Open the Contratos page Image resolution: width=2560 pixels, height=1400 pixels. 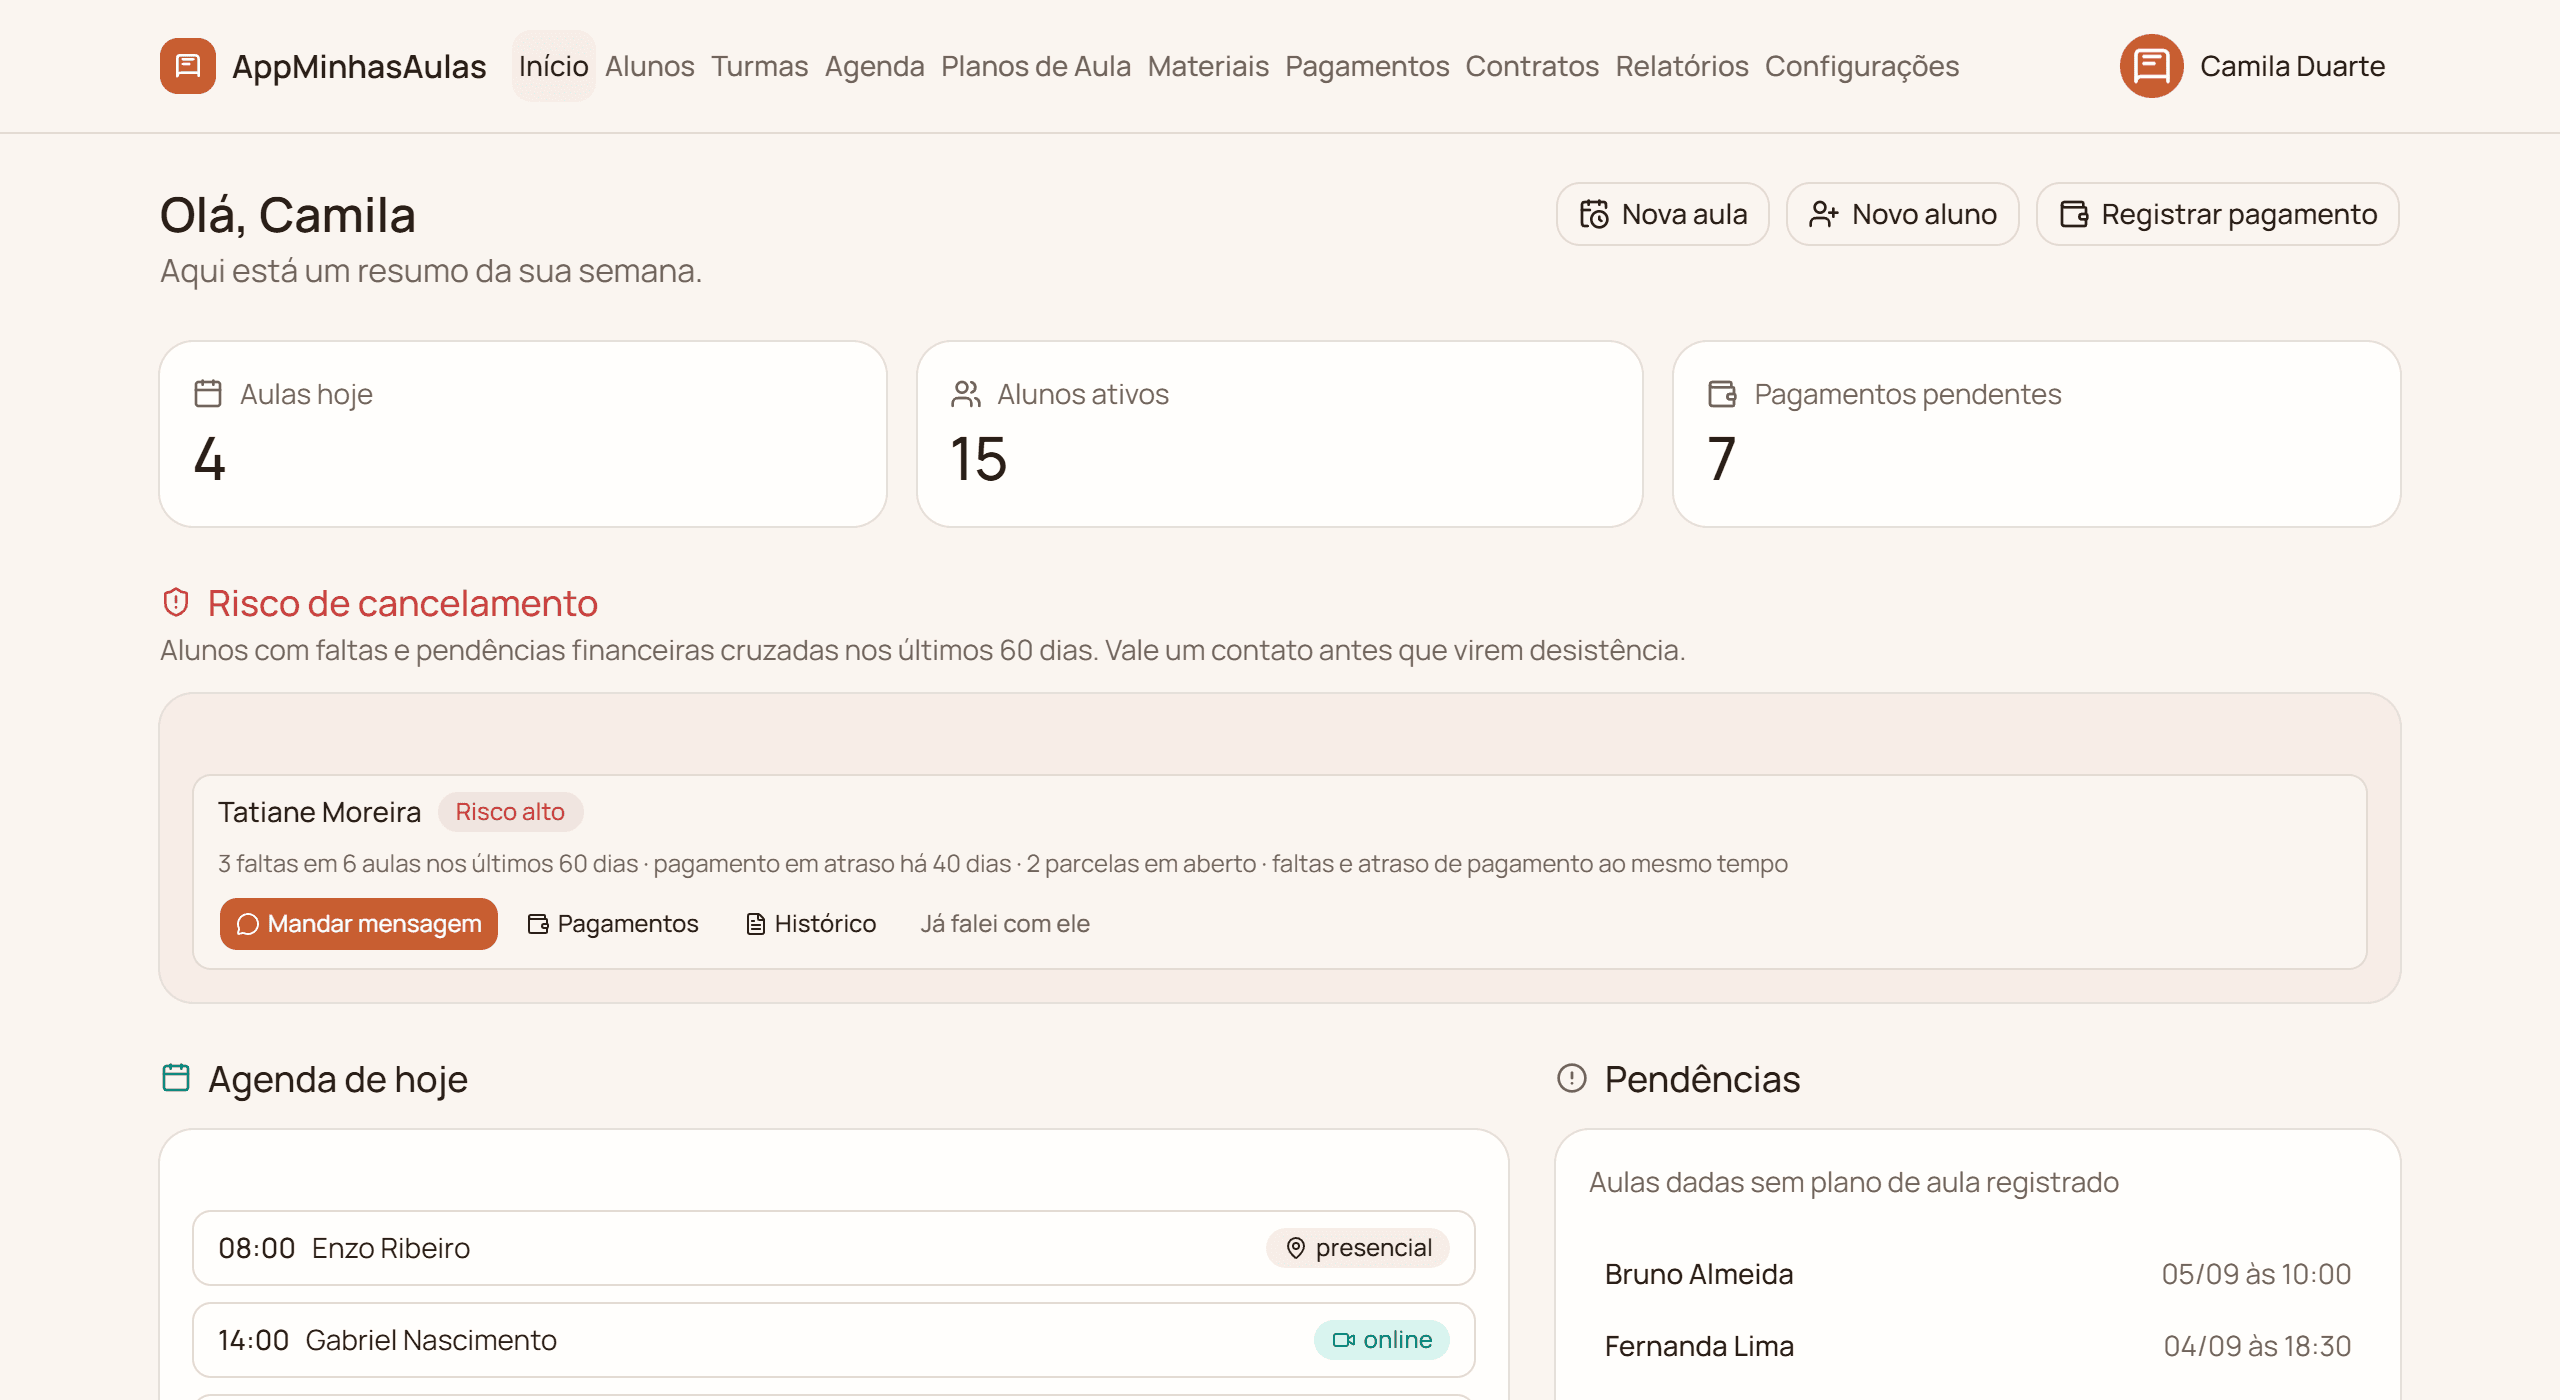coord(1532,66)
